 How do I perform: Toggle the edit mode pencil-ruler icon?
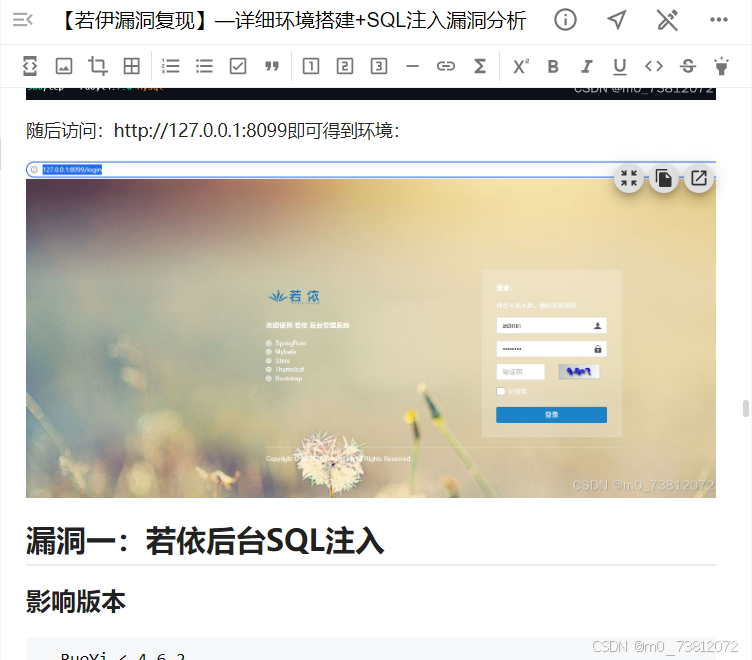tap(667, 20)
